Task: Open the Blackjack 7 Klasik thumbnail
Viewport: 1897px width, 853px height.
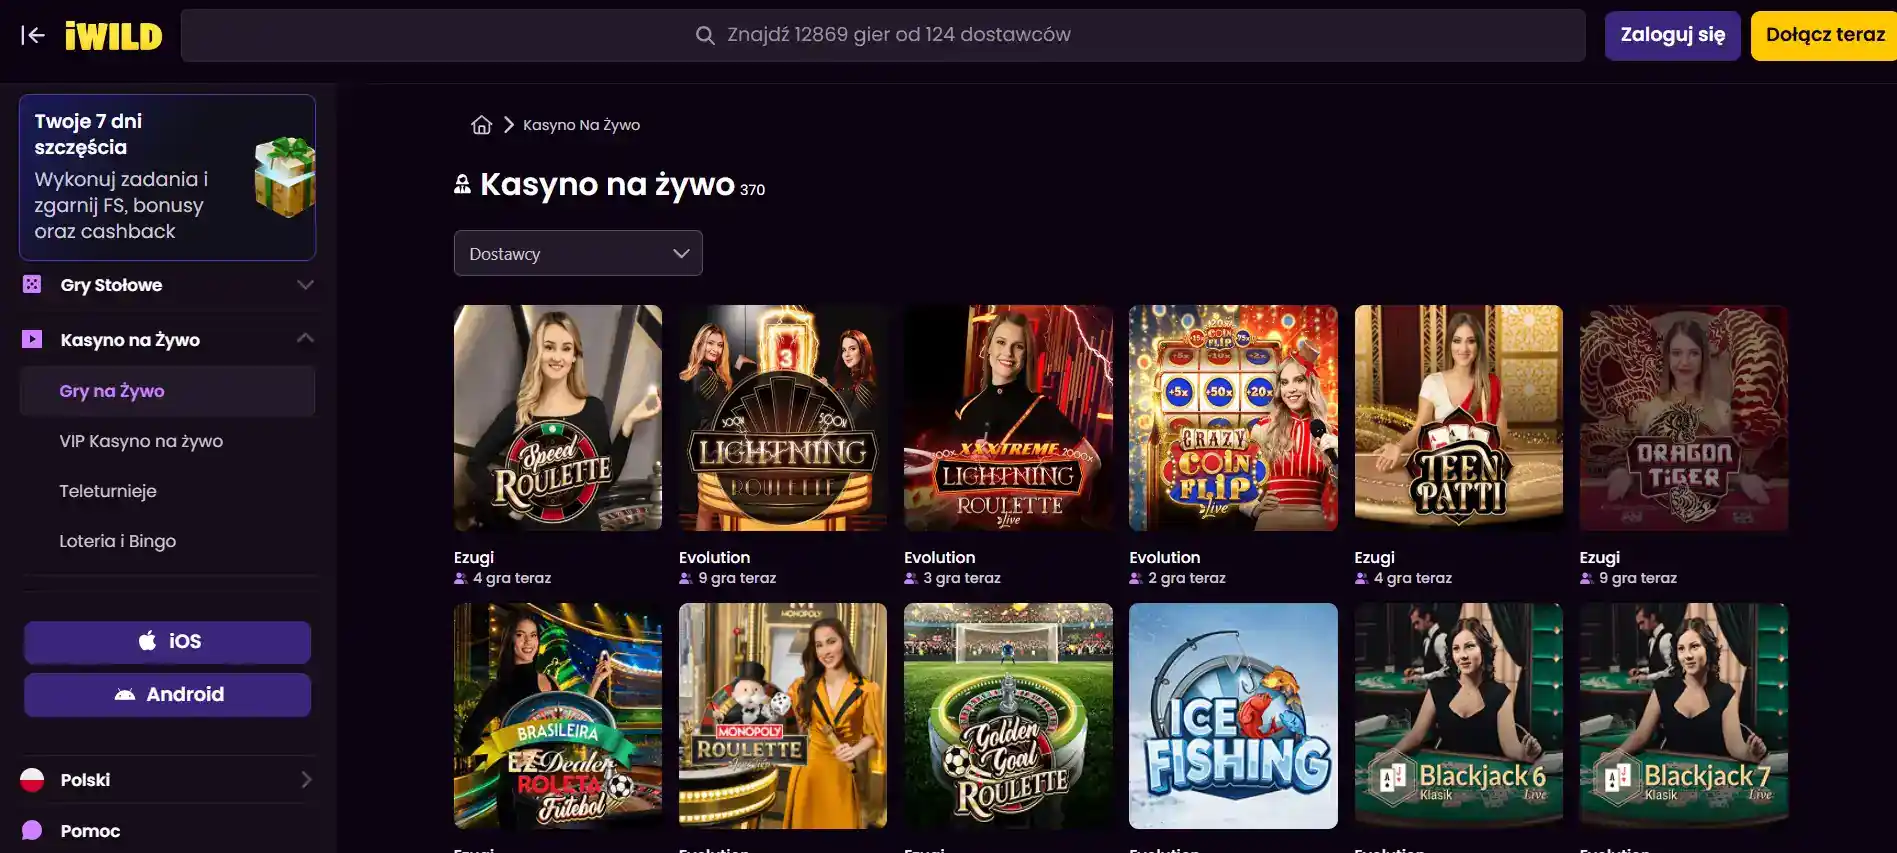Action: pyautogui.click(x=1684, y=716)
